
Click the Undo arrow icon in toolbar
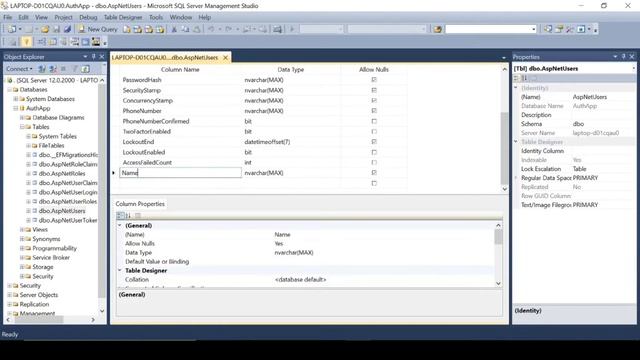point(211,29)
